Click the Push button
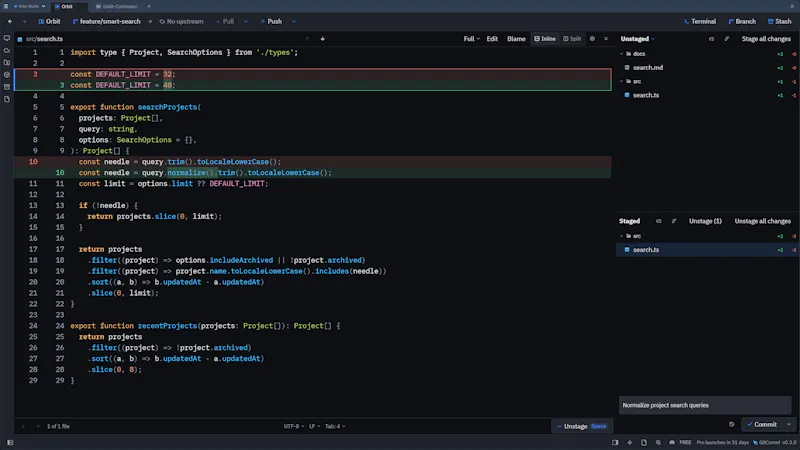Viewport: 800px width, 450px height. pos(271,21)
